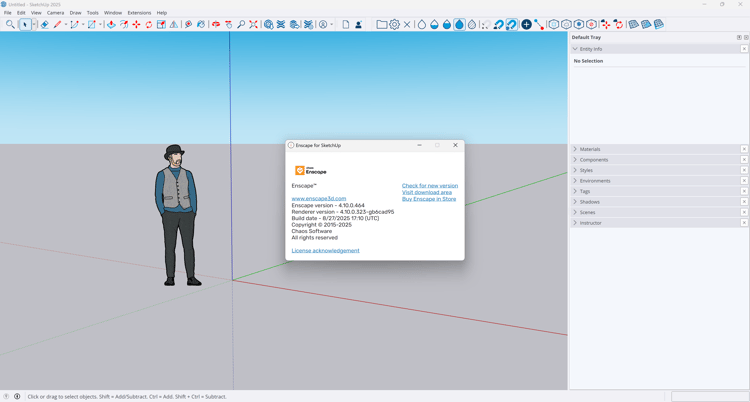Open the www.enscape3d.com link

pyautogui.click(x=319, y=199)
